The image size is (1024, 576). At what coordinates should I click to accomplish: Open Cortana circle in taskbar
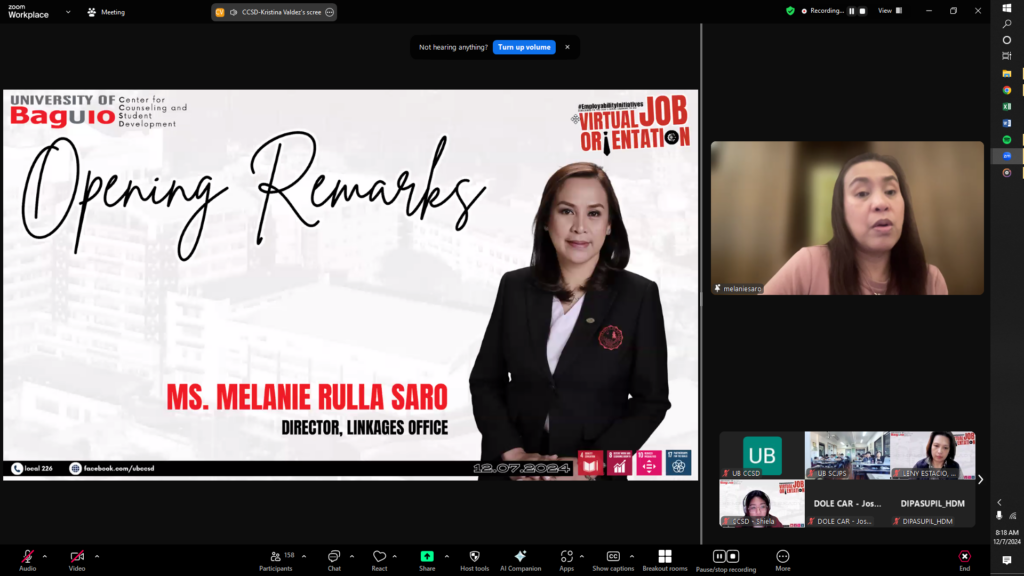pos(1007,40)
